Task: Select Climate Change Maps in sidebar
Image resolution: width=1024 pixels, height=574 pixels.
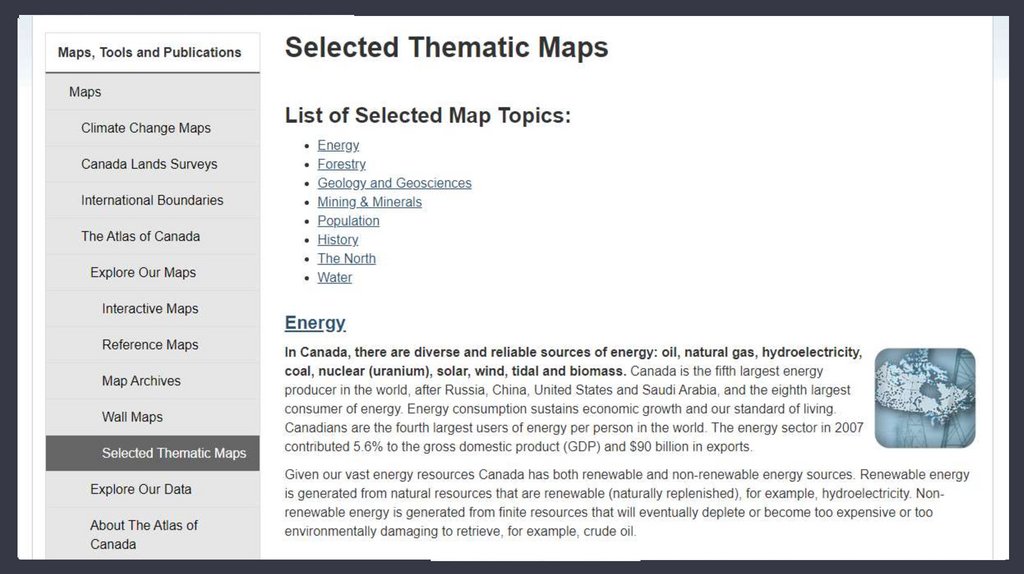Action: click(146, 128)
